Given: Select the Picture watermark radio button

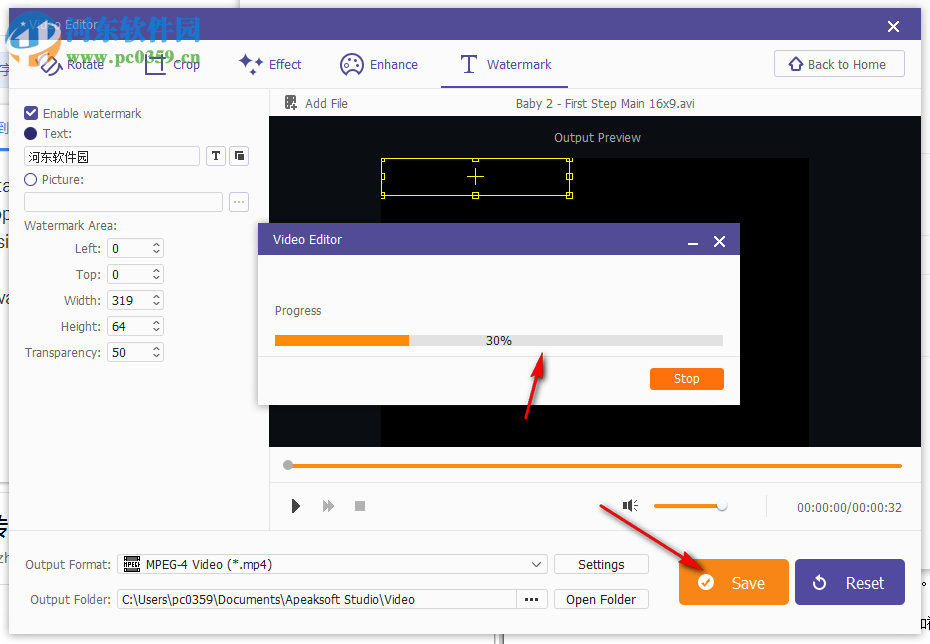Looking at the screenshot, I should point(29,179).
